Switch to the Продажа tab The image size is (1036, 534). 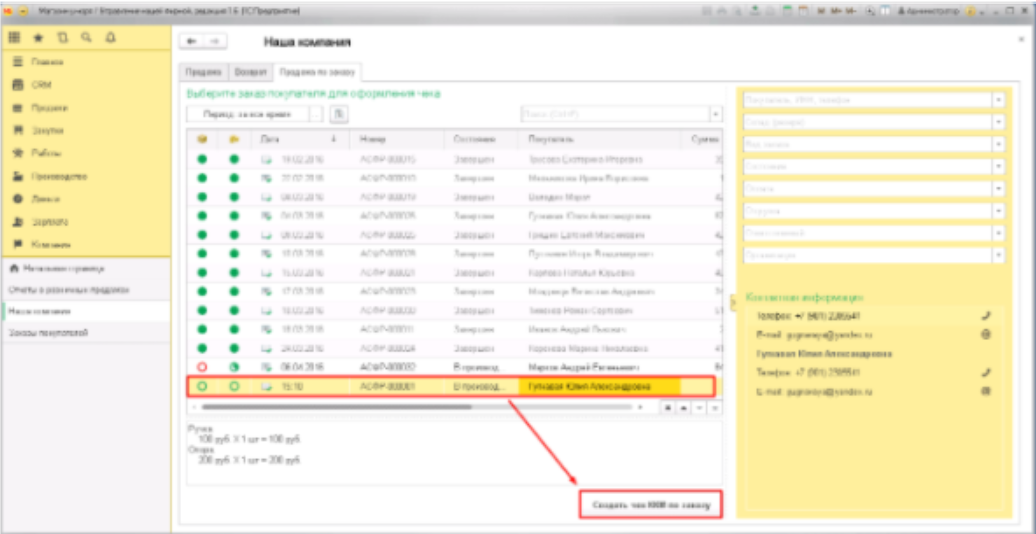click(203, 73)
